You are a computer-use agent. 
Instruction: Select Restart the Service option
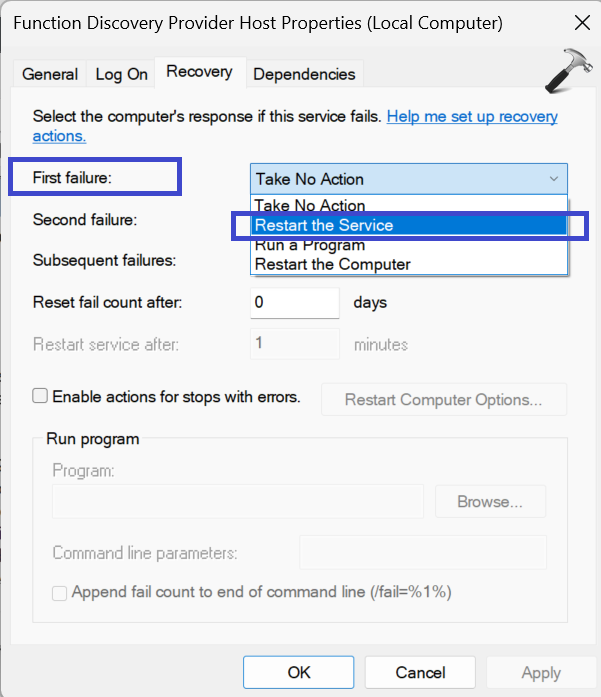coord(324,225)
